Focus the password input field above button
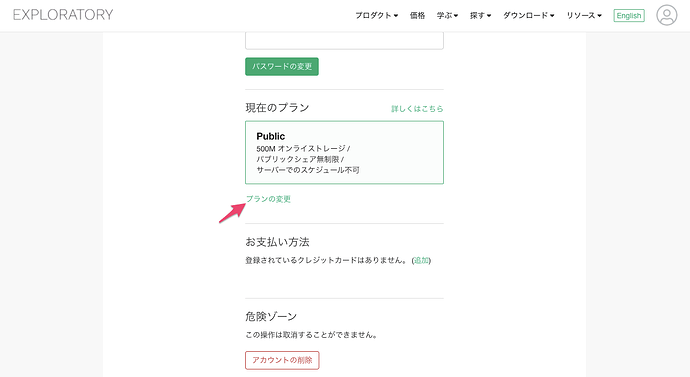 tap(344, 40)
